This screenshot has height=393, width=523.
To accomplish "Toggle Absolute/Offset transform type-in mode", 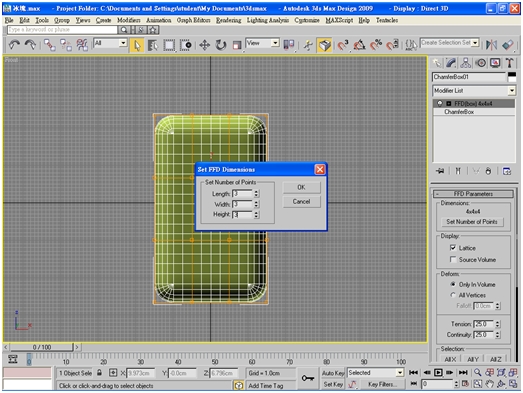I will [x=113, y=373].
